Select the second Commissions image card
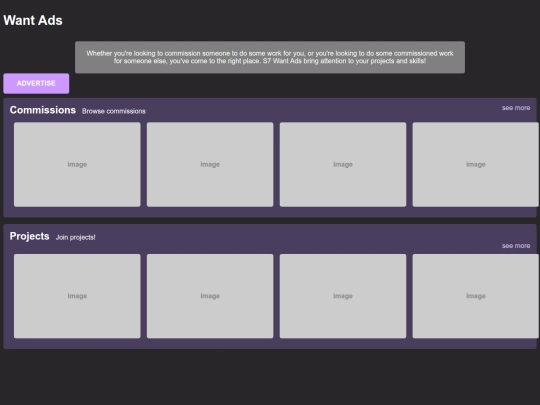 point(210,164)
